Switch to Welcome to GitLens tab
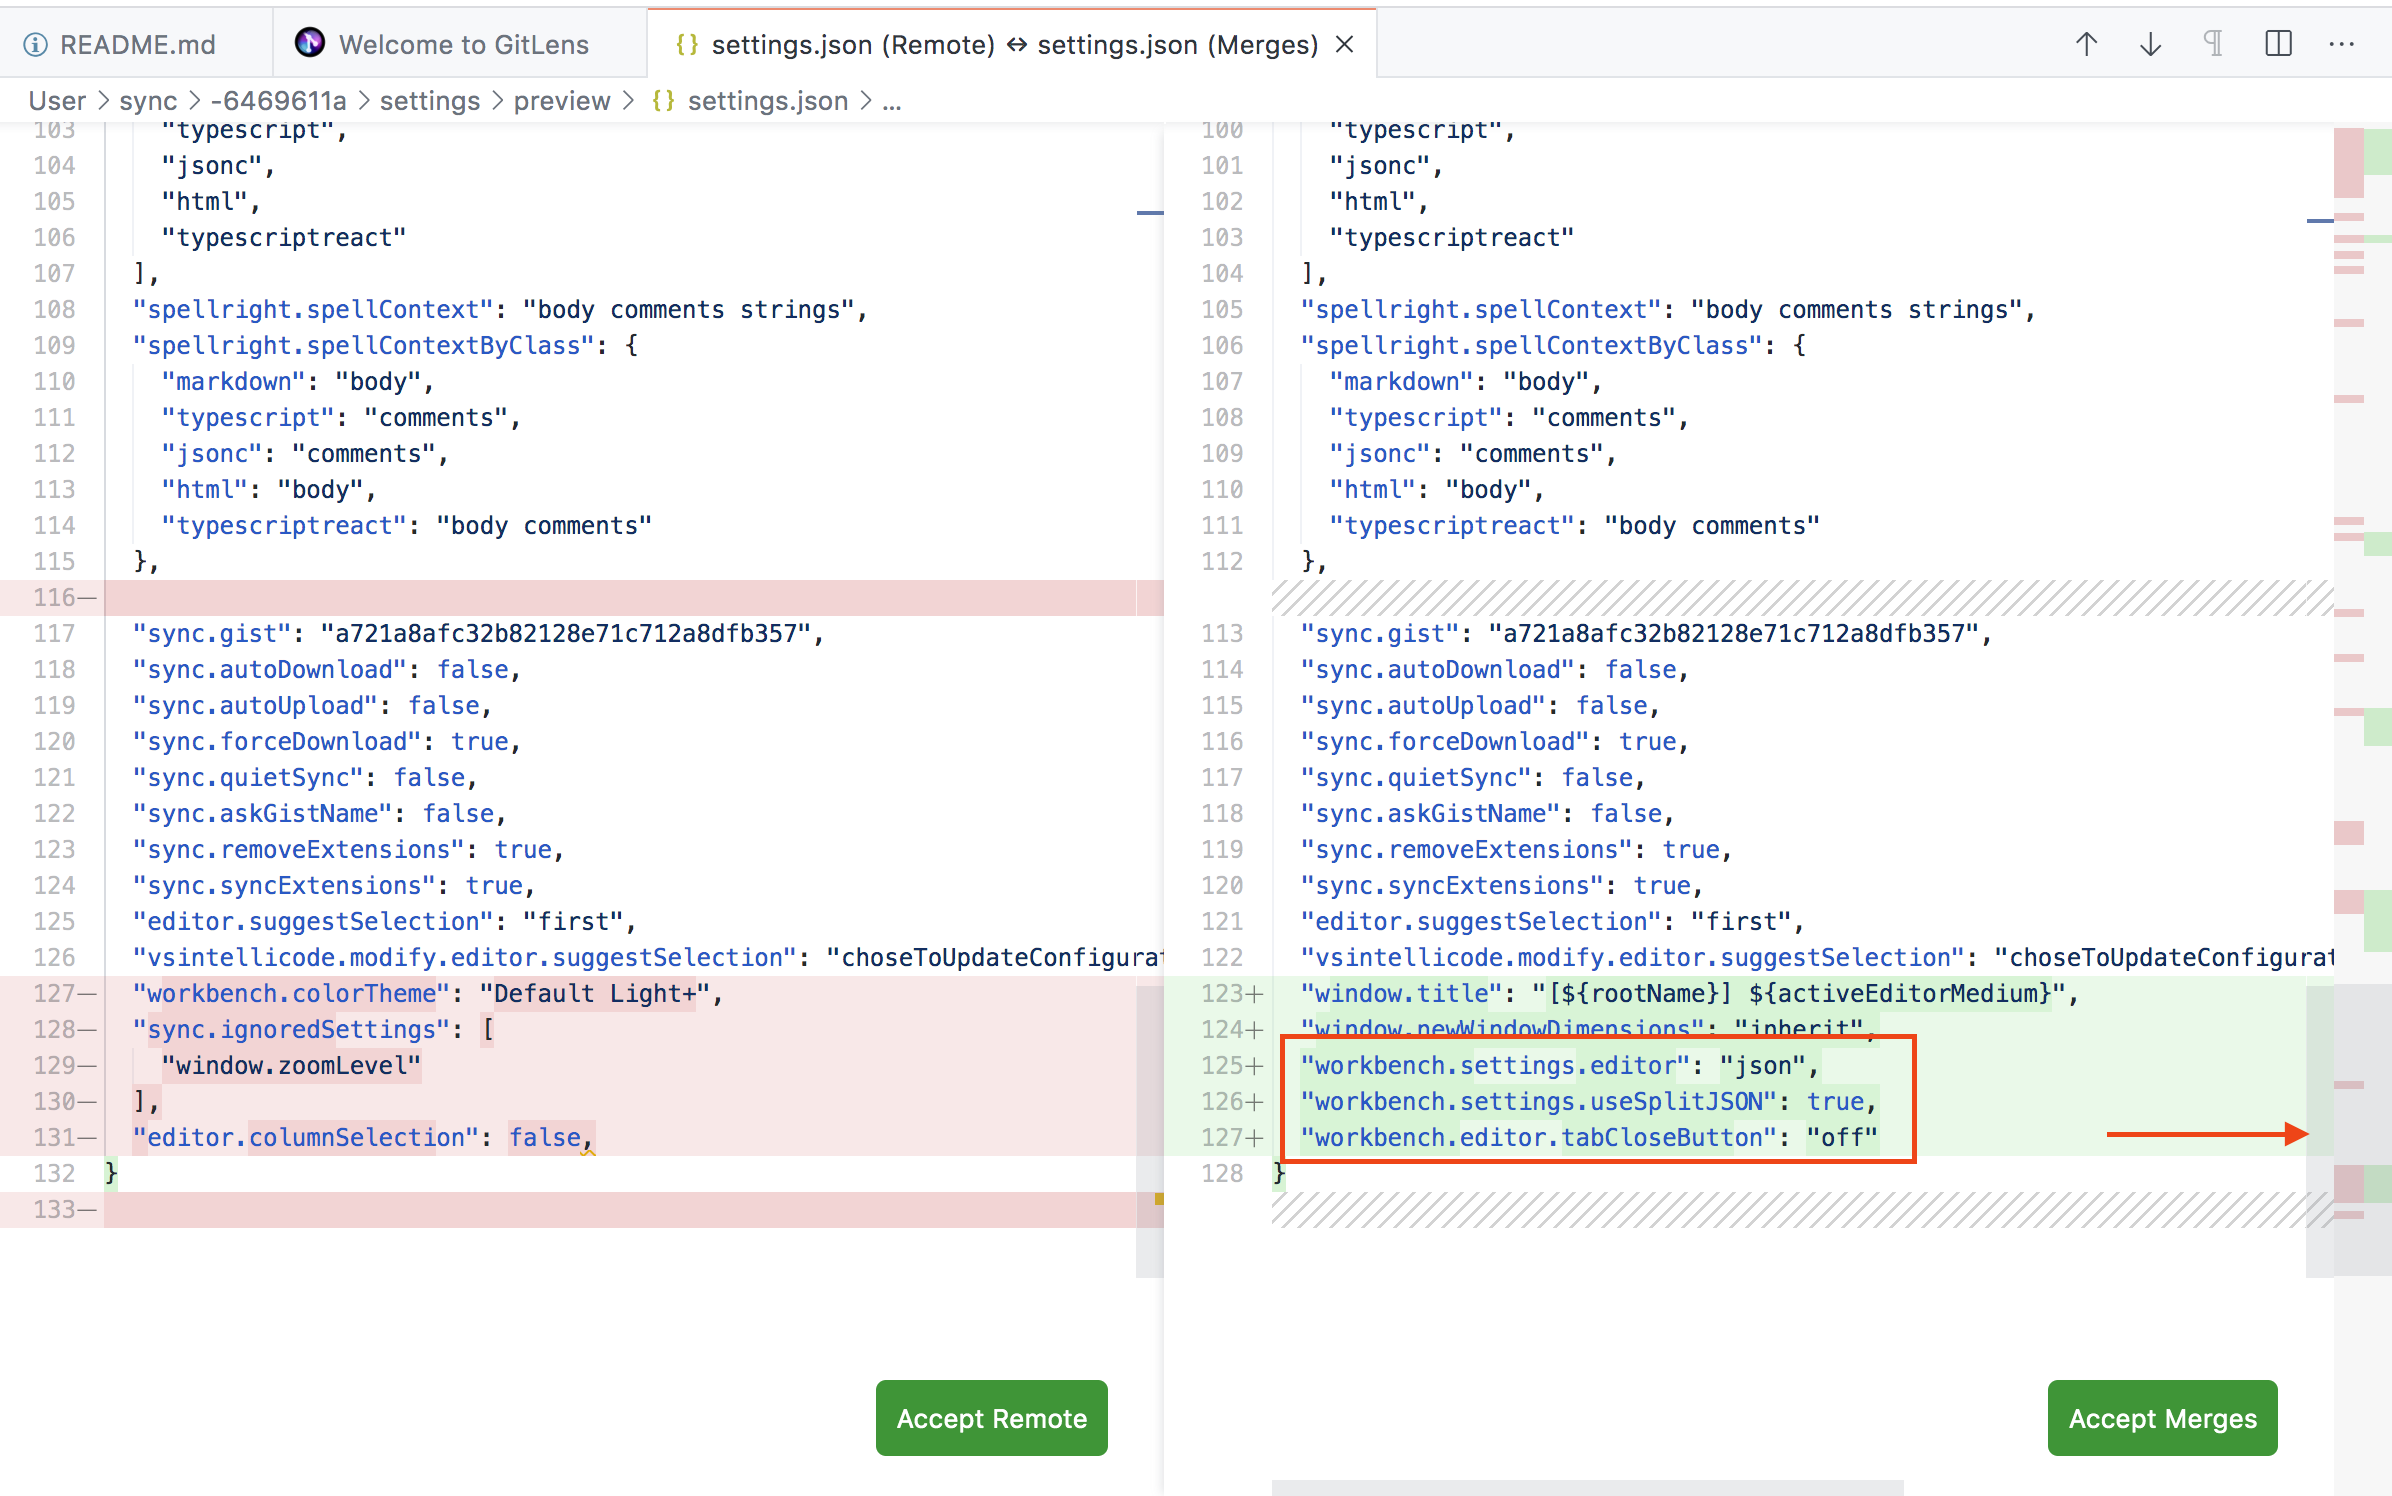Viewport: 2392px width, 1496px height. [460, 44]
